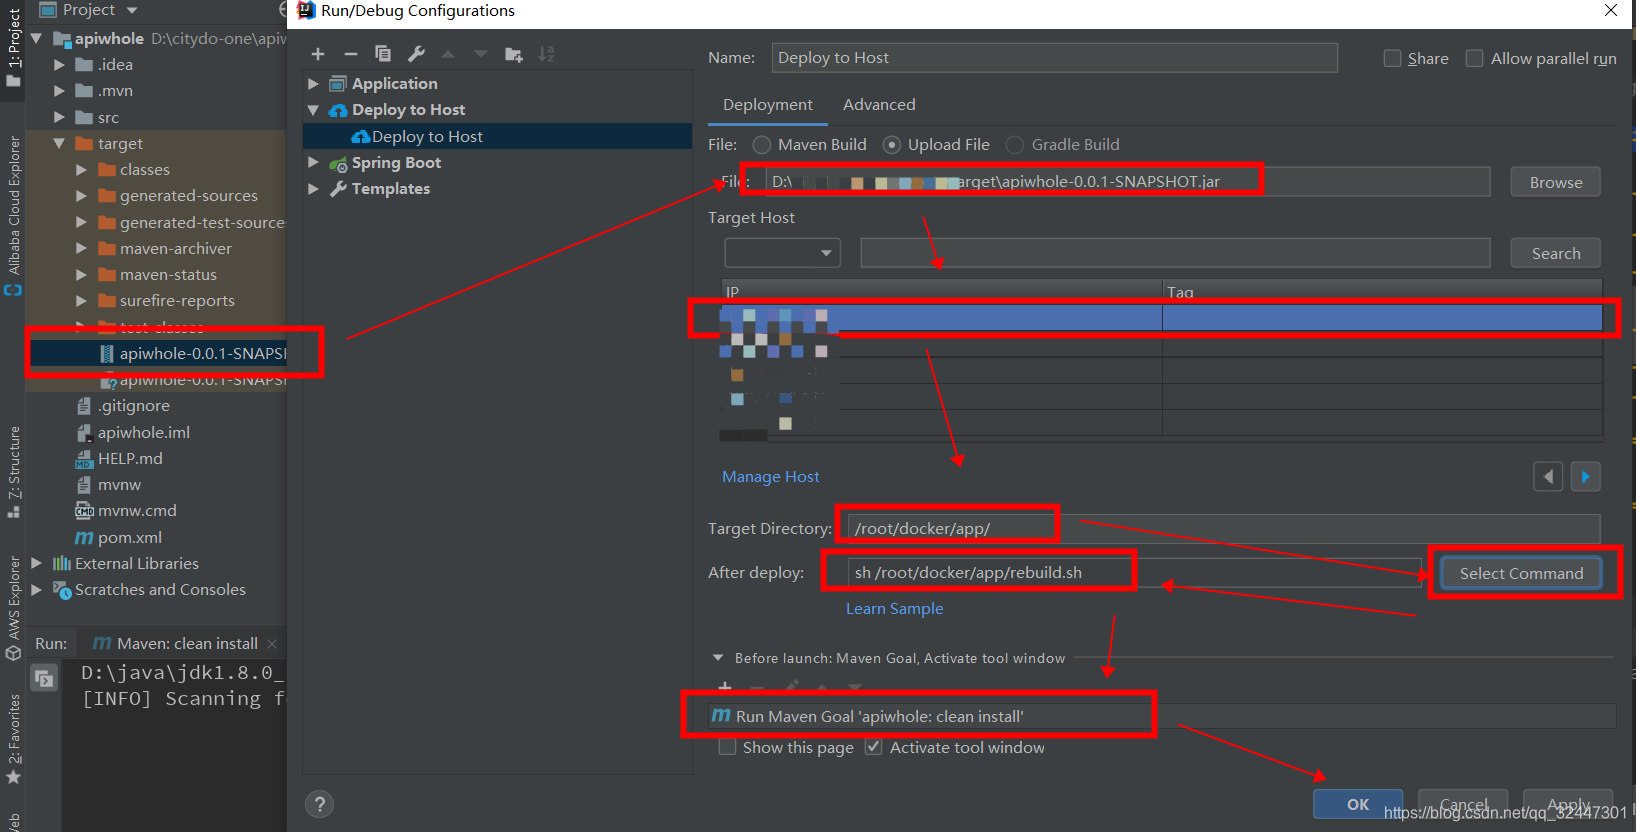Viewport: 1636px width, 832px height.
Task: Expand the src folder
Action: (59, 117)
